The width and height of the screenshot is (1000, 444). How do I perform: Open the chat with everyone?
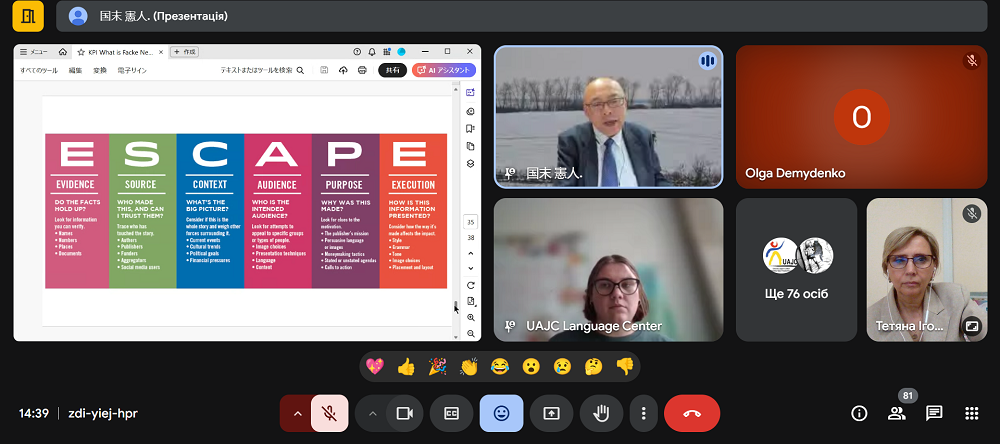pyautogui.click(x=934, y=413)
